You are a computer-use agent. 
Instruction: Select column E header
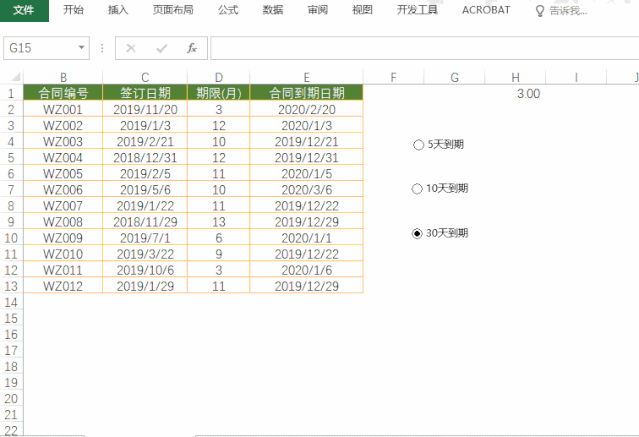[306, 77]
